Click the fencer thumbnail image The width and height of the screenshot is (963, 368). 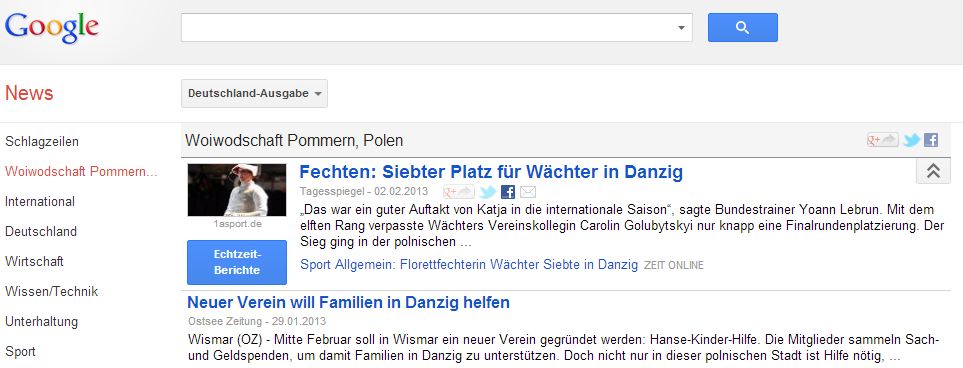237,190
